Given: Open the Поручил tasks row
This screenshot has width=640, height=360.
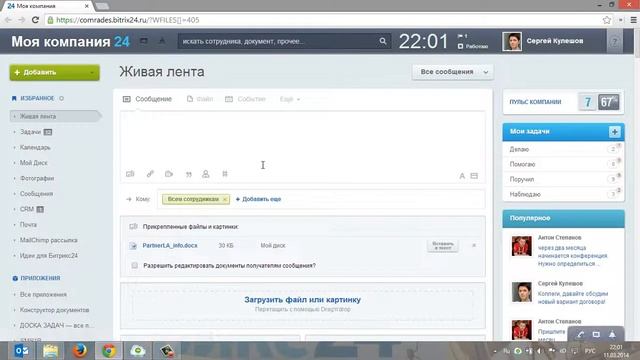Looking at the screenshot, I should tap(563, 179).
